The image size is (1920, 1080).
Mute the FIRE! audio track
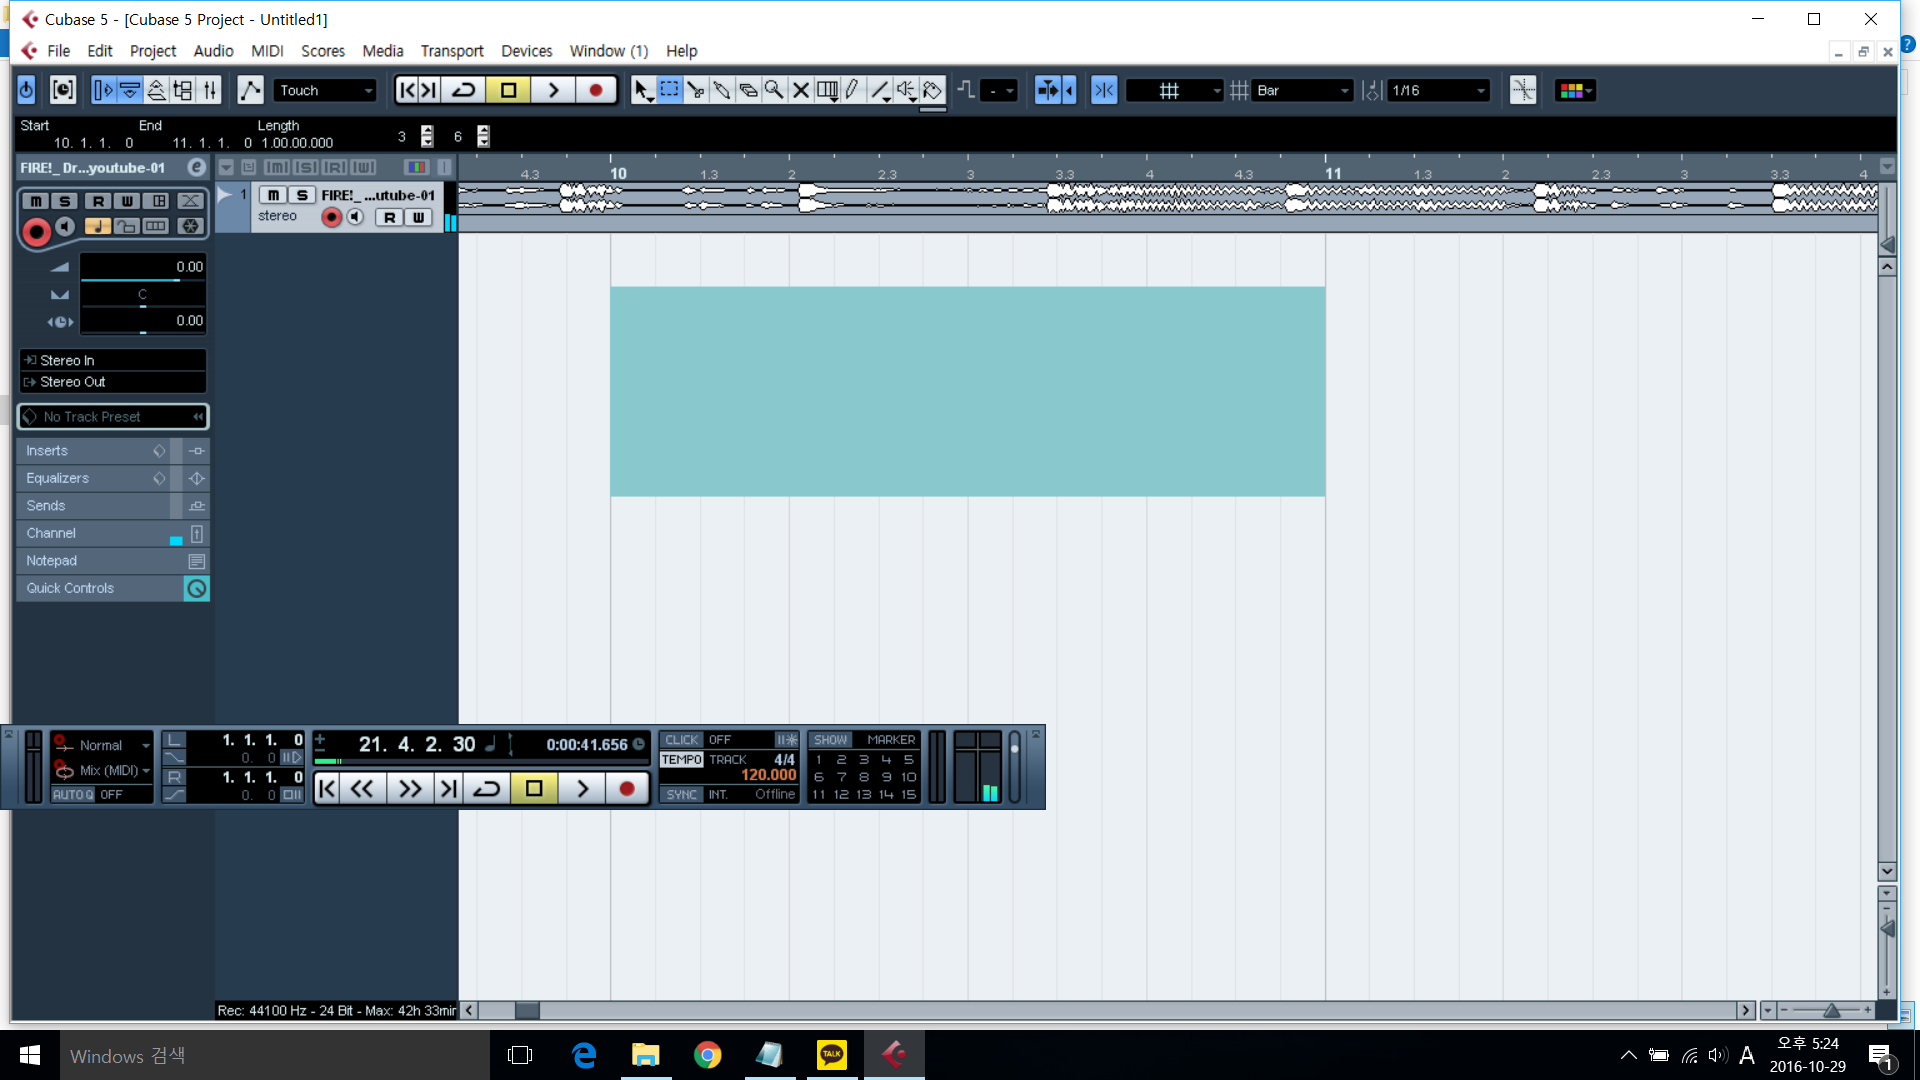pyautogui.click(x=273, y=195)
